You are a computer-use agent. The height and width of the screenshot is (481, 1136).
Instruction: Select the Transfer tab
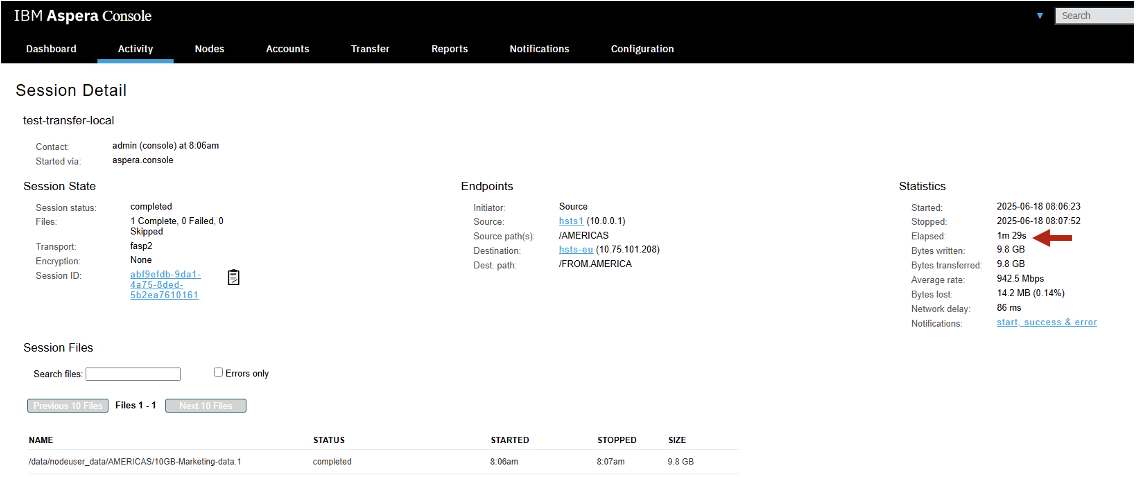tap(370, 49)
